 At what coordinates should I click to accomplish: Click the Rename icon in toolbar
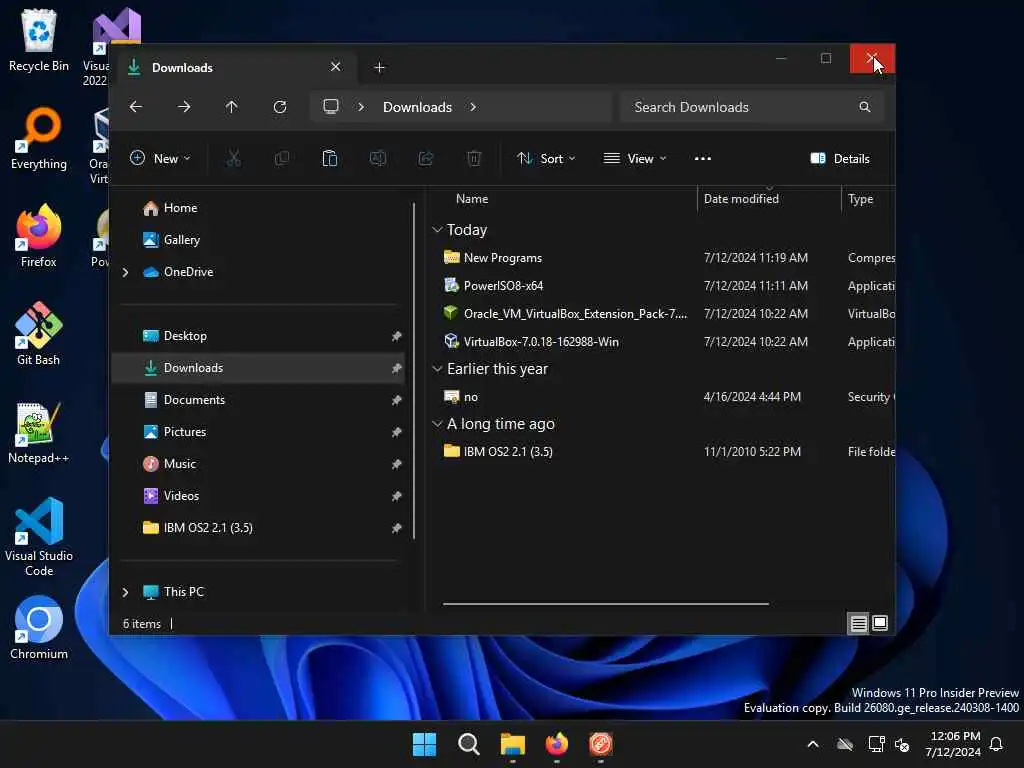pos(378,158)
